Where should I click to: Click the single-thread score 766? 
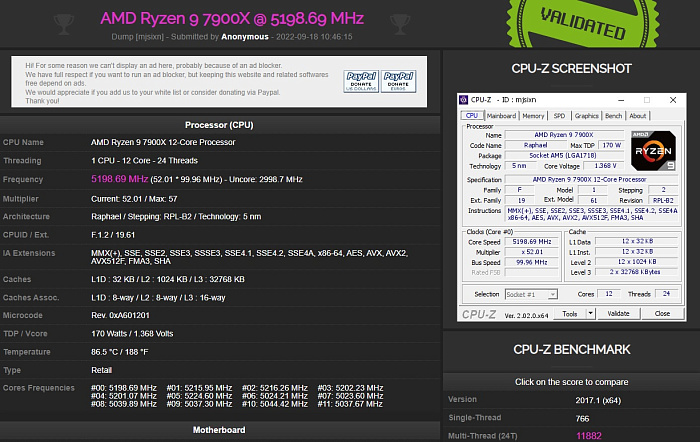[582, 418]
